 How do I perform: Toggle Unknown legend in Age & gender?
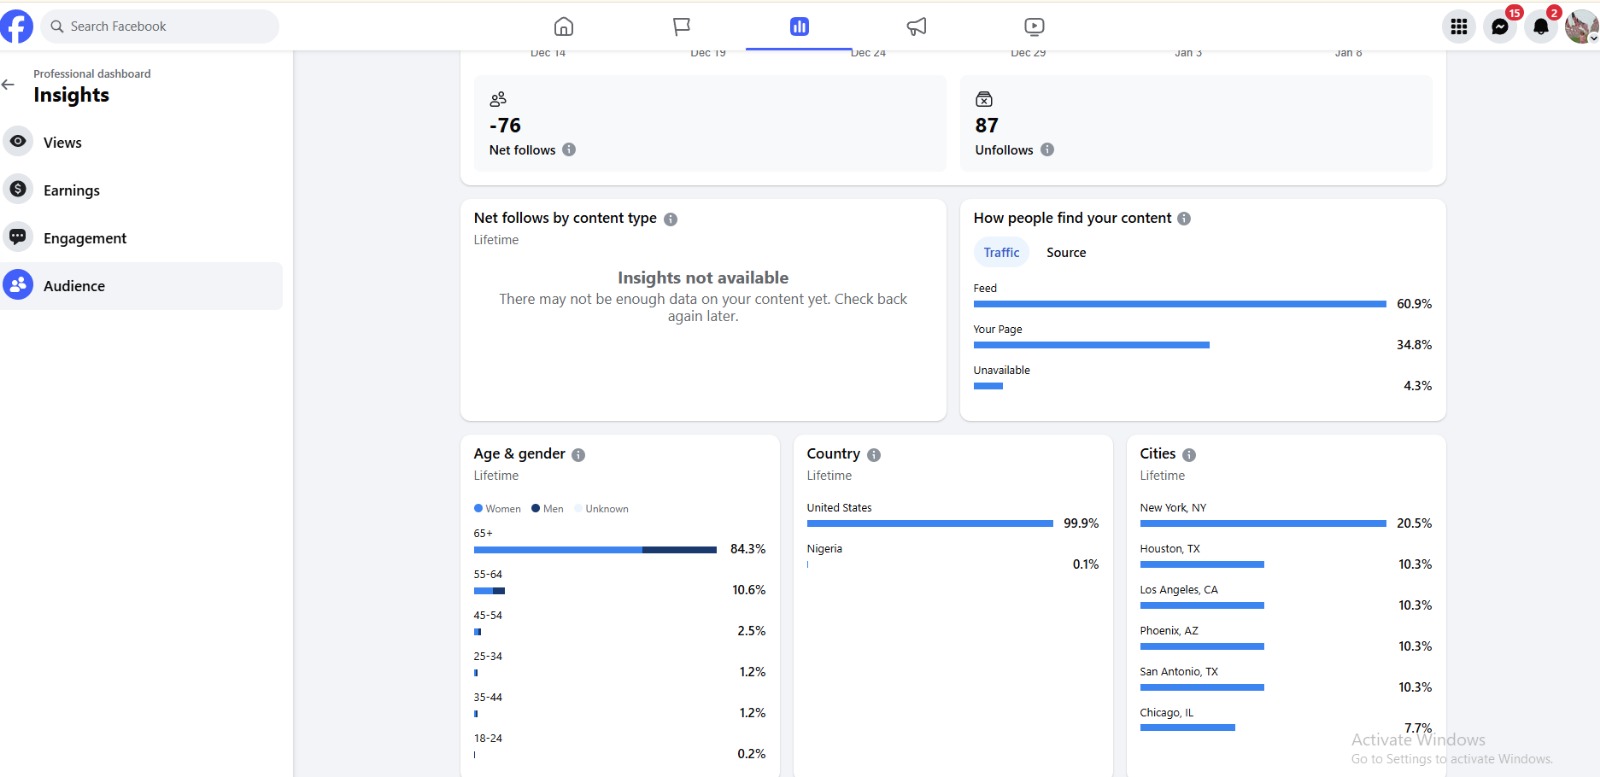pos(601,509)
